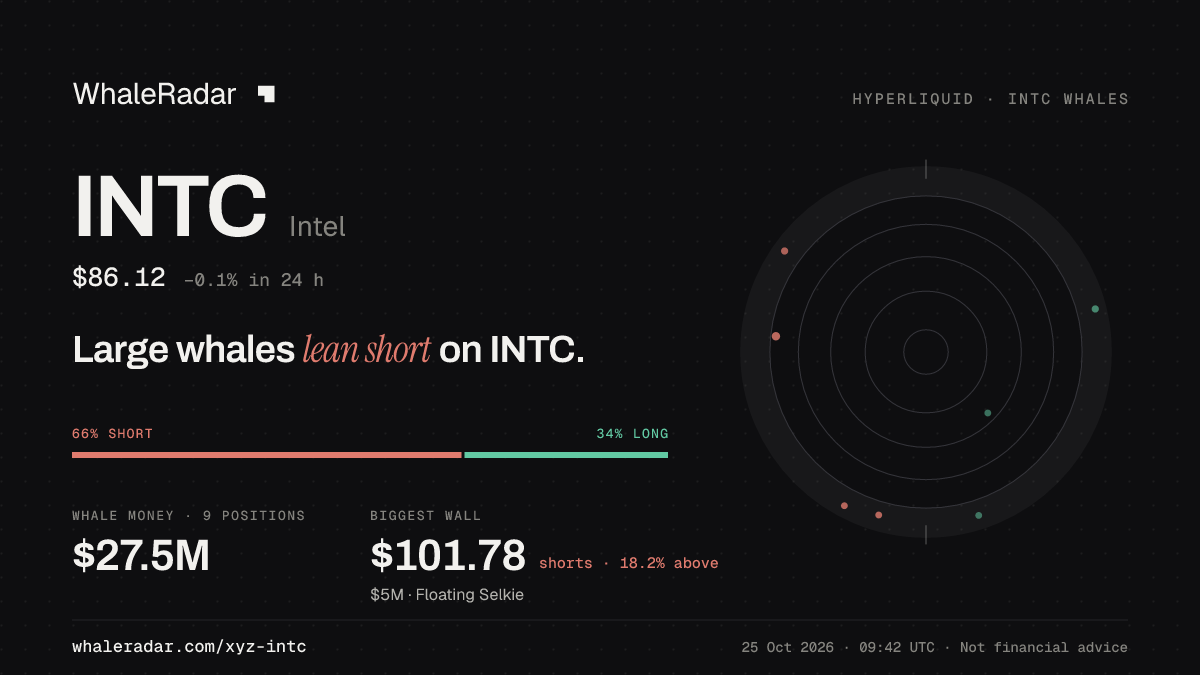The width and height of the screenshot is (1200, 675).
Task: Click the large INTC ticker heading
Action: point(170,207)
